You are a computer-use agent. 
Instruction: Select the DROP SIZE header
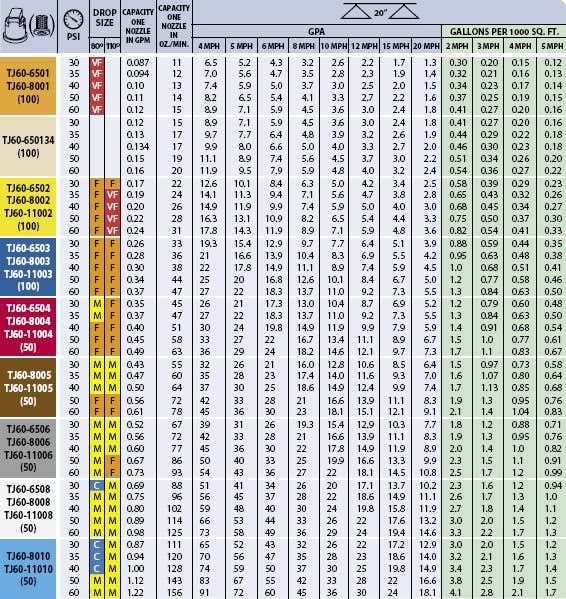coord(105,18)
